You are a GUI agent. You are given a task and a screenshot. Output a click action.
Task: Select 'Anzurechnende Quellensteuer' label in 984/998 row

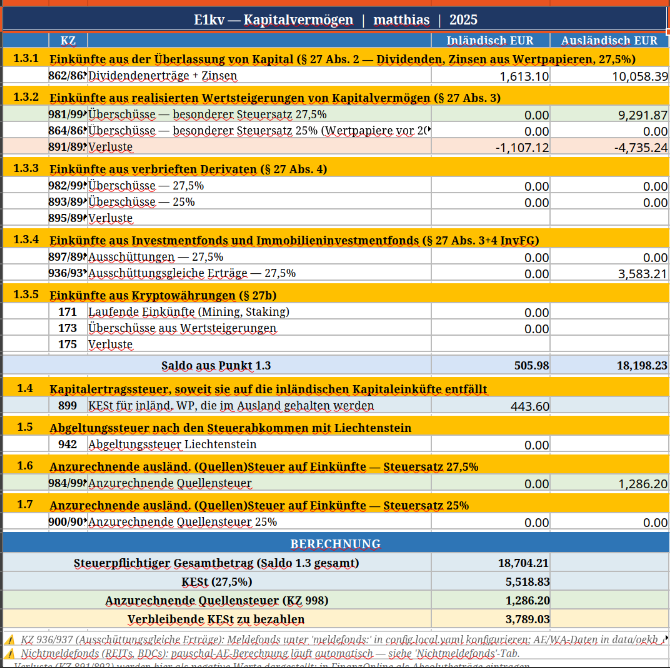tap(259, 483)
